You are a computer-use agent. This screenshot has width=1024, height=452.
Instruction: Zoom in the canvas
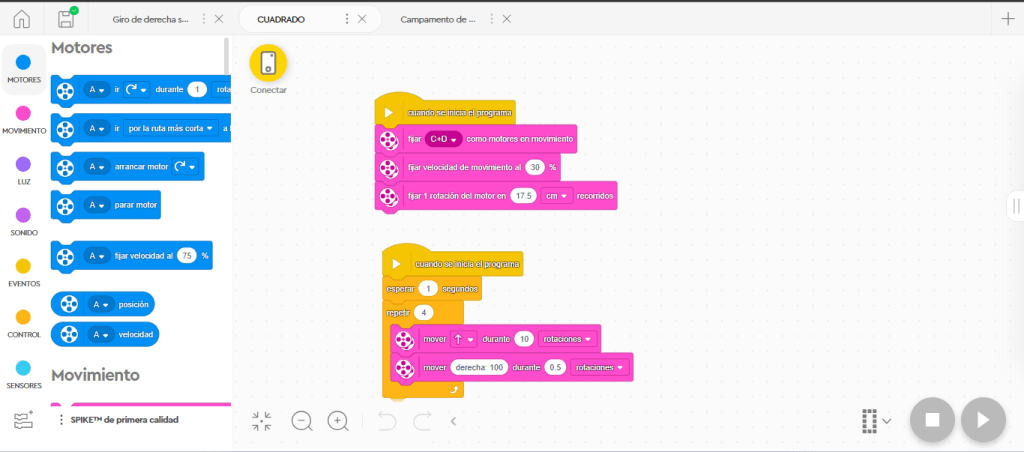[338, 421]
